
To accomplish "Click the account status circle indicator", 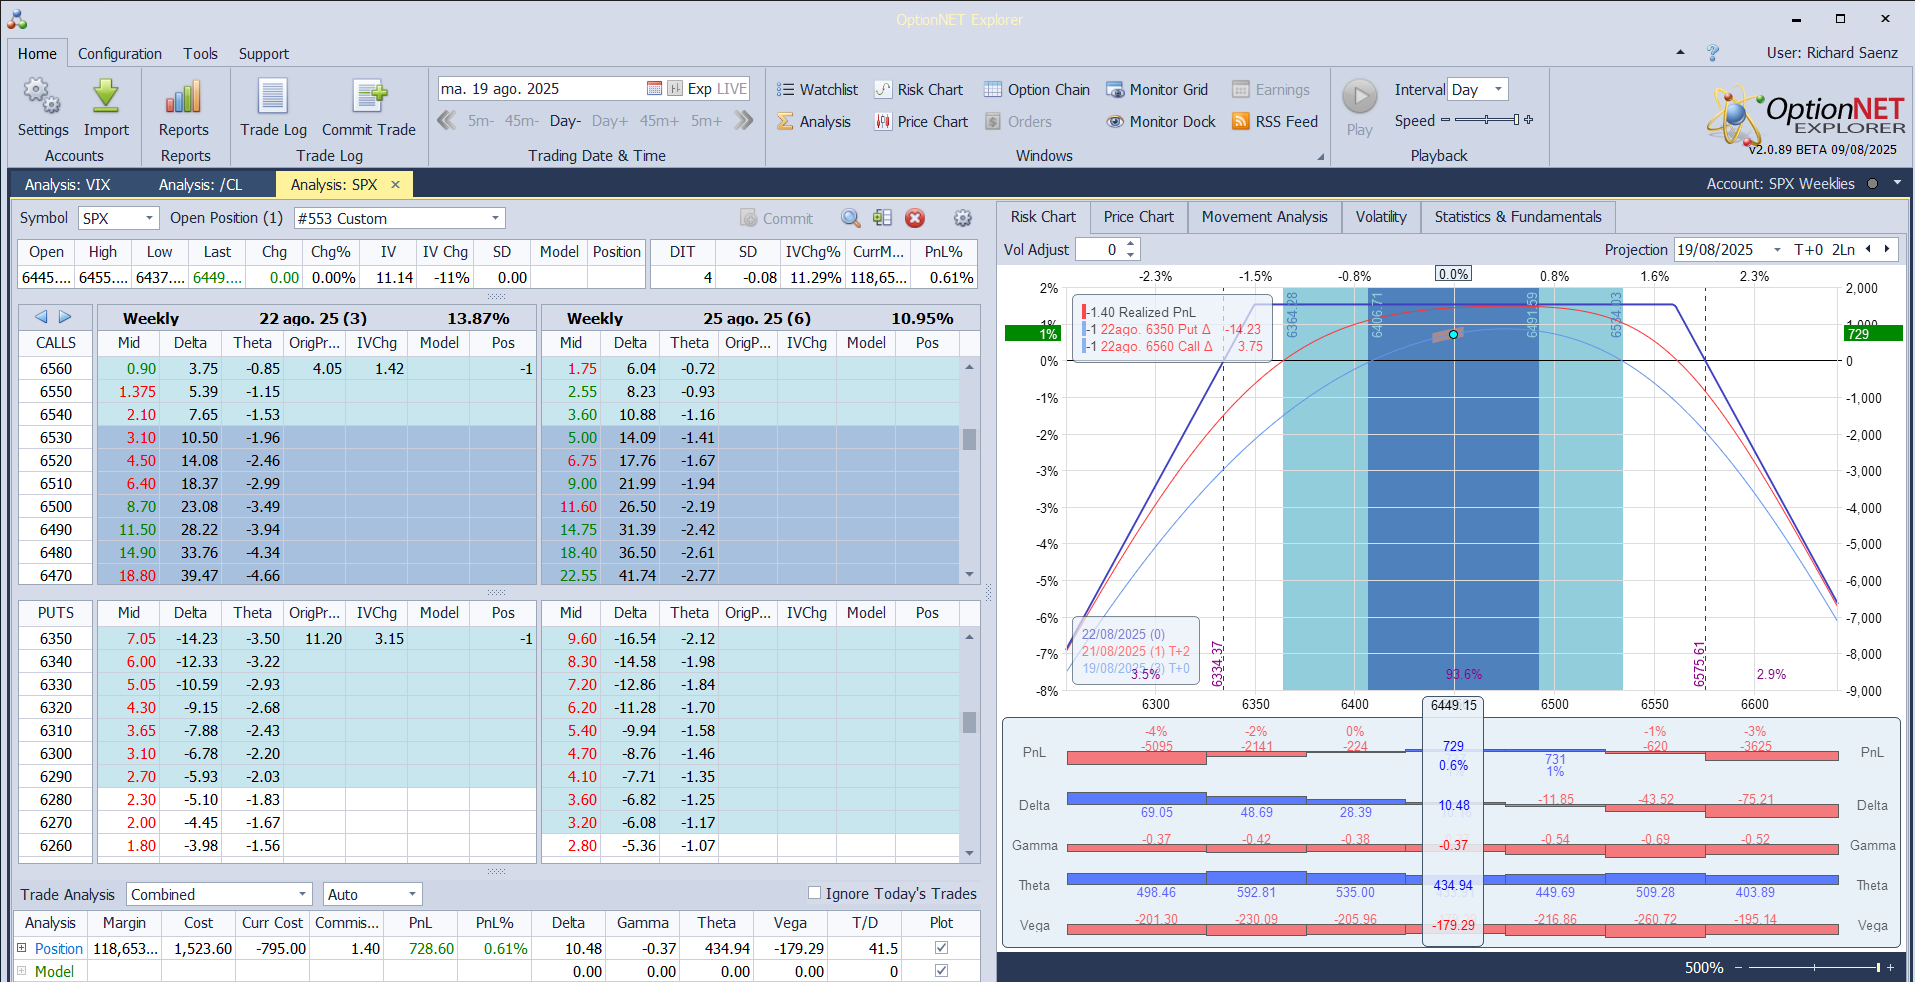I will pos(1872,184).
